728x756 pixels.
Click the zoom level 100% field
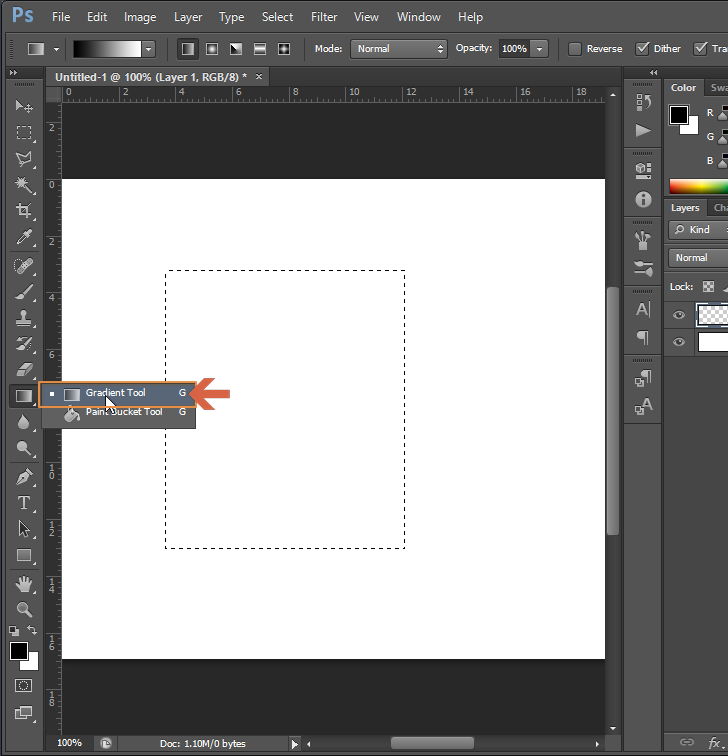(69, 743)
